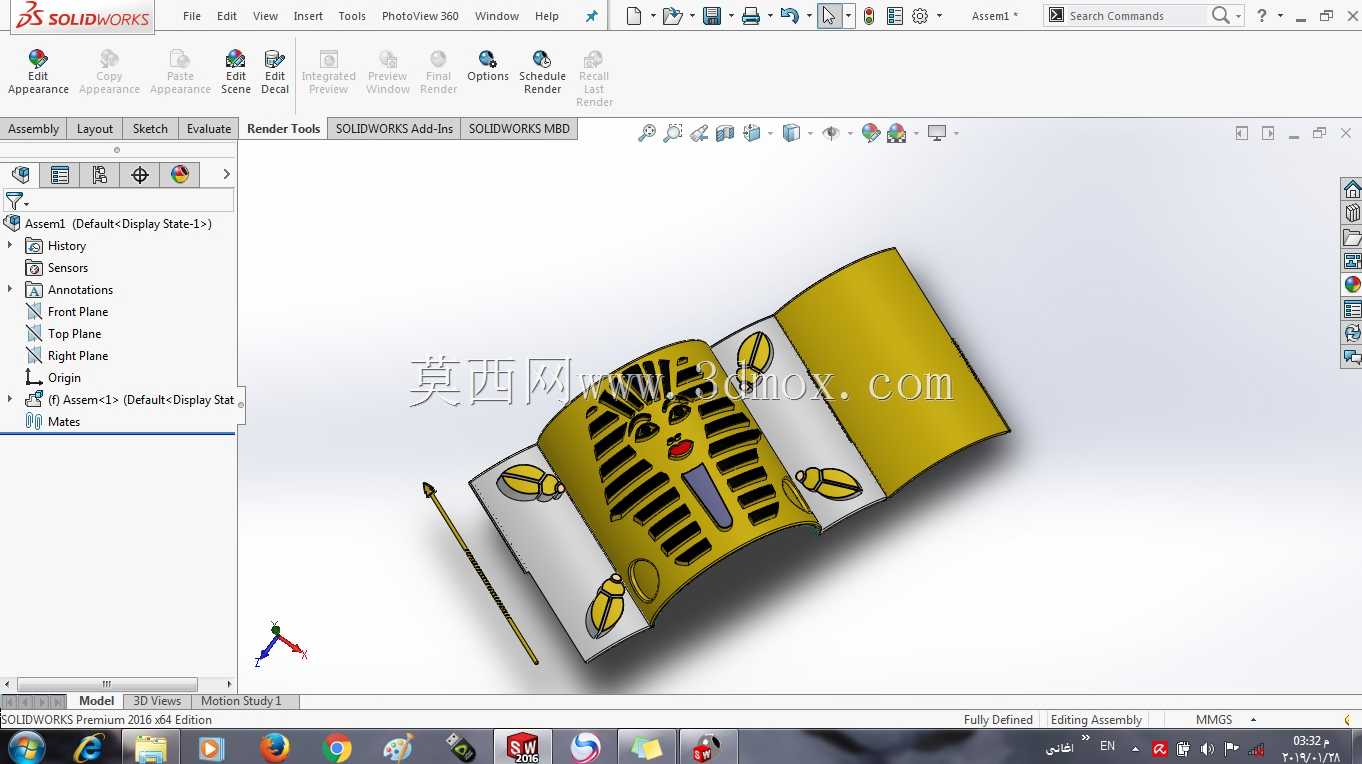
Task: Pin the menu bar
Action: pyautogui.click(x=591, y=16)
